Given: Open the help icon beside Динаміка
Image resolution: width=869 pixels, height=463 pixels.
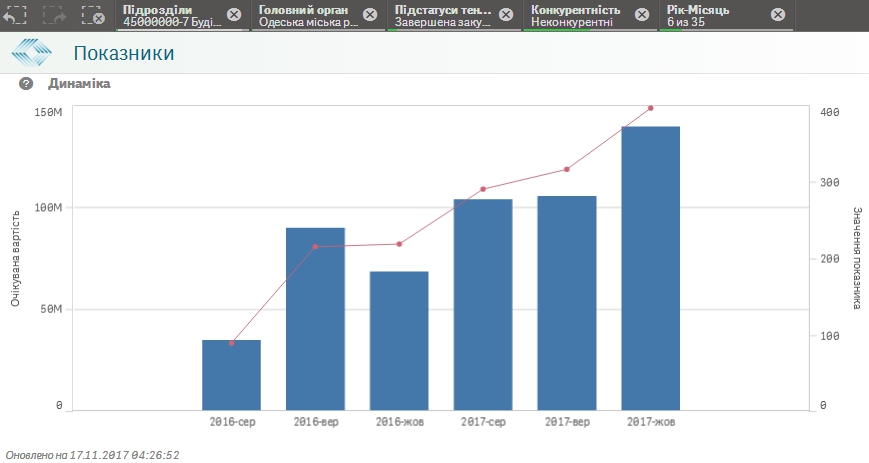Looking at the screenshot, I should (x=26, y=84).
